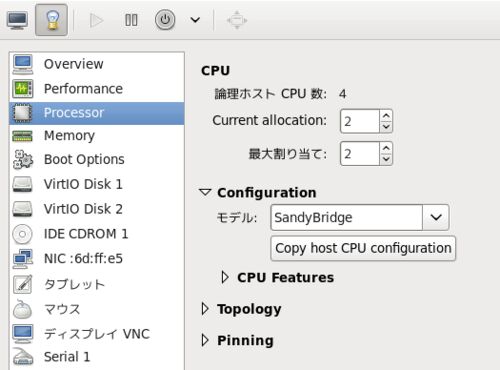The image size is (500, 370).
Task: Open the Overview hardware entry
Action: pos(97,64)
